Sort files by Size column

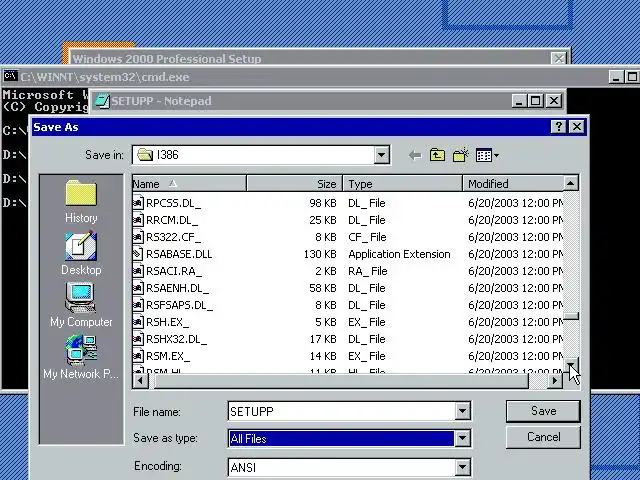point(294,184)
